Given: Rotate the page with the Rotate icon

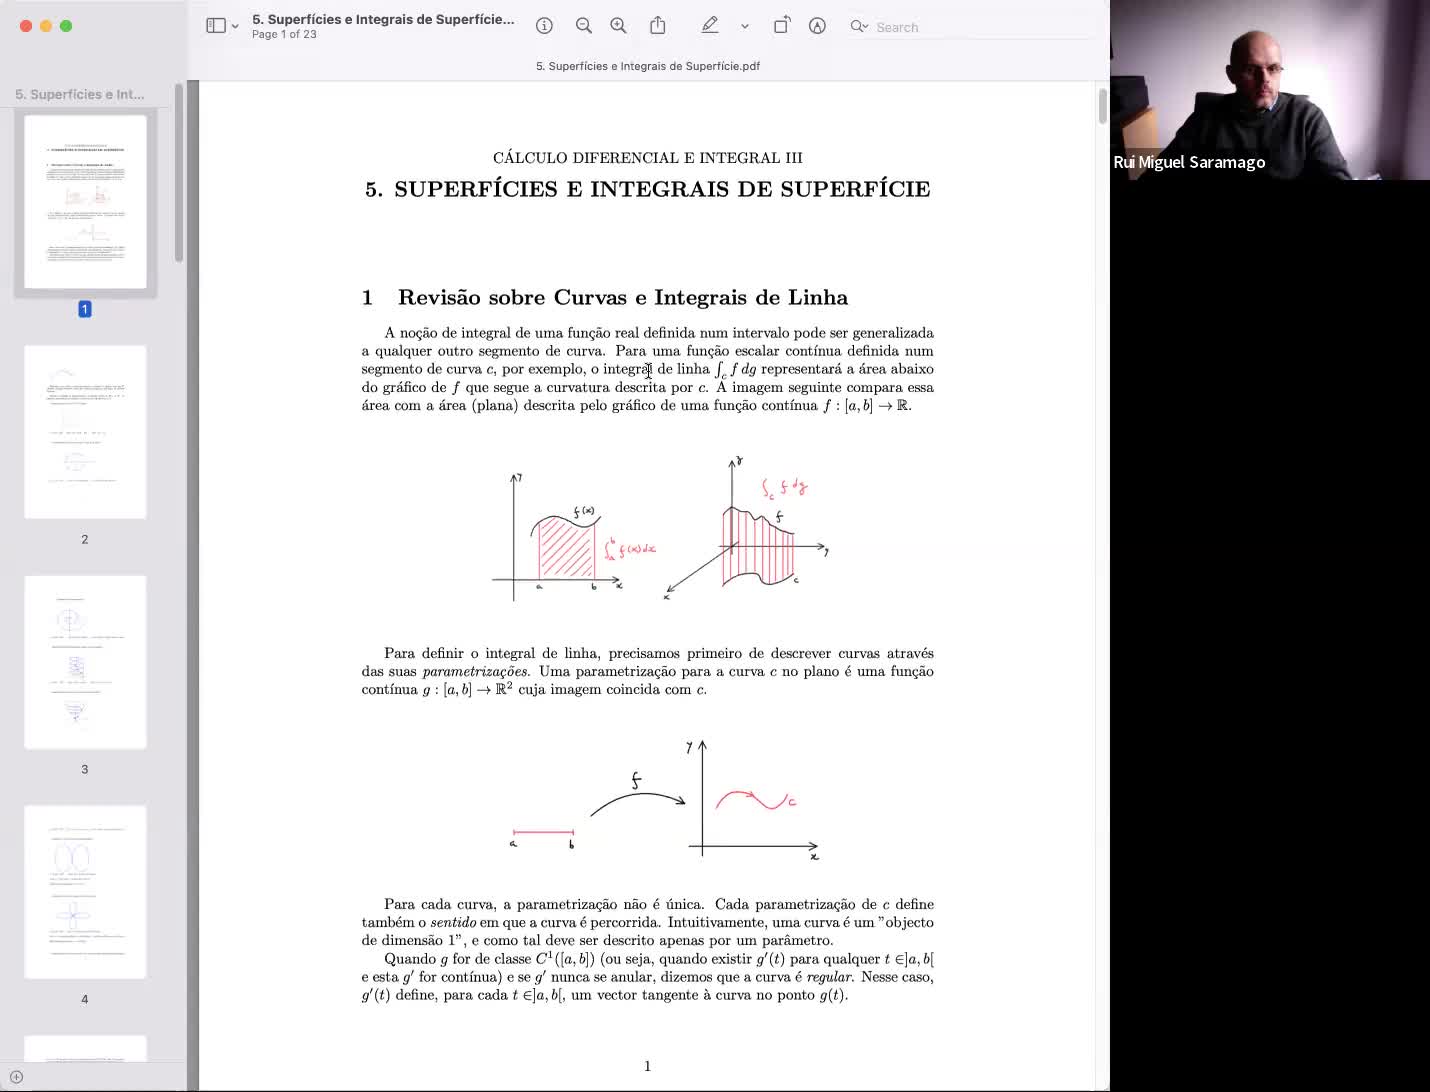Looking at the screenshot, I should click(782, 26).
